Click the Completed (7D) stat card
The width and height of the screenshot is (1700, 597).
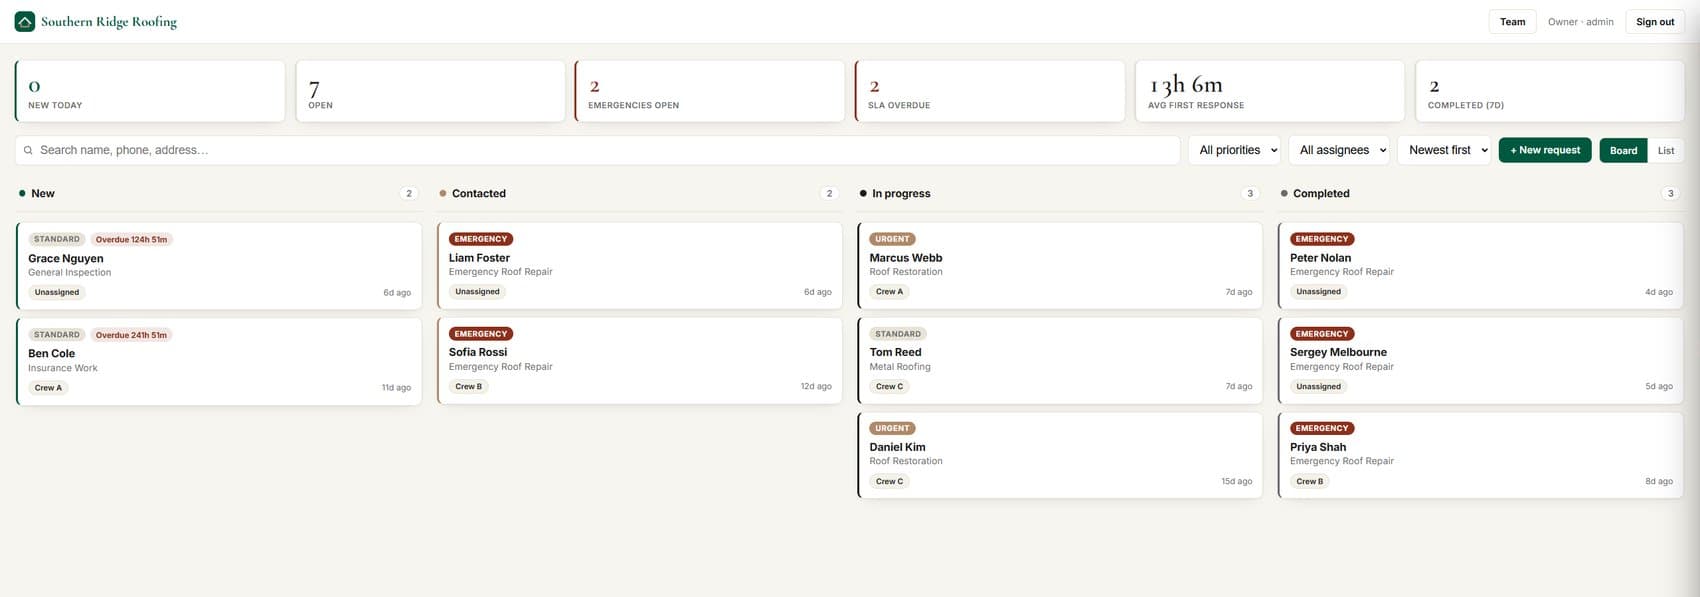coord(1550,91)
